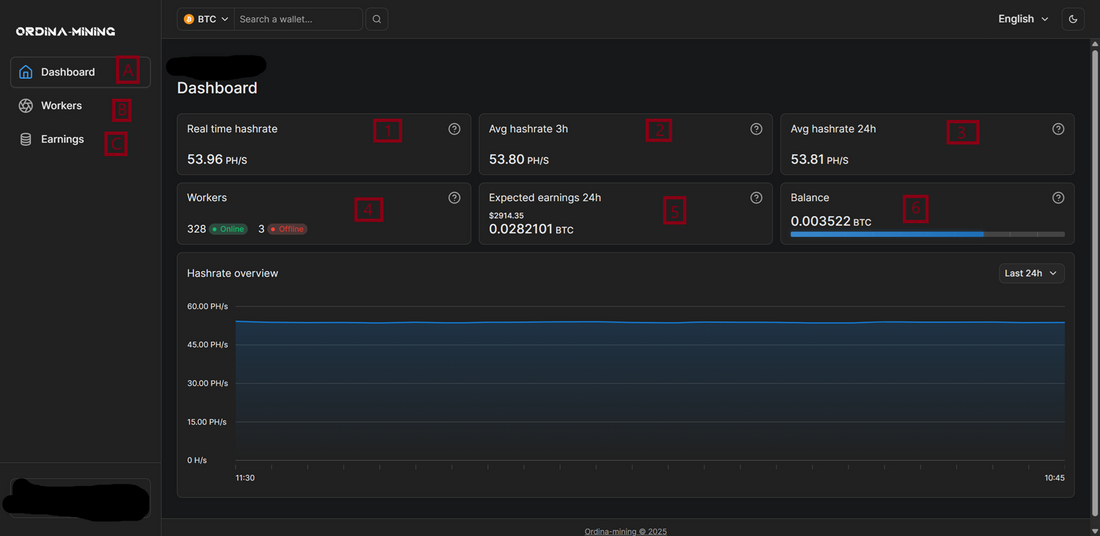Click the Ordina-Mining logo

pos(65,32)
